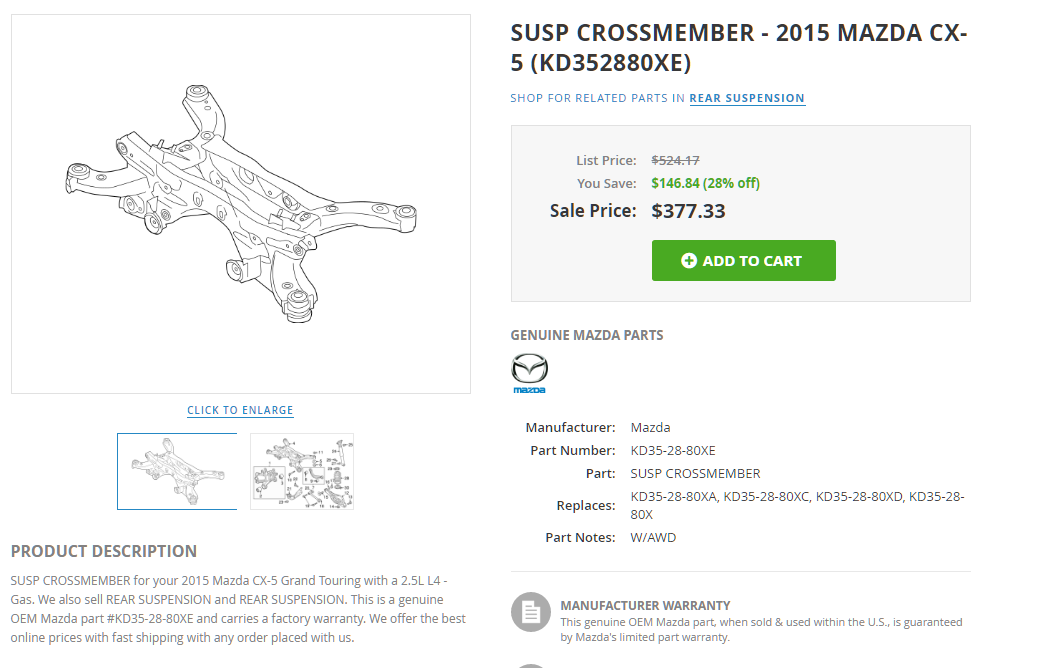Image resolution: width=1038 pixels, height=668 pixels.
Task: Click the $377.33 sale price
Action: pyautogui.click(x=688, y=211)
